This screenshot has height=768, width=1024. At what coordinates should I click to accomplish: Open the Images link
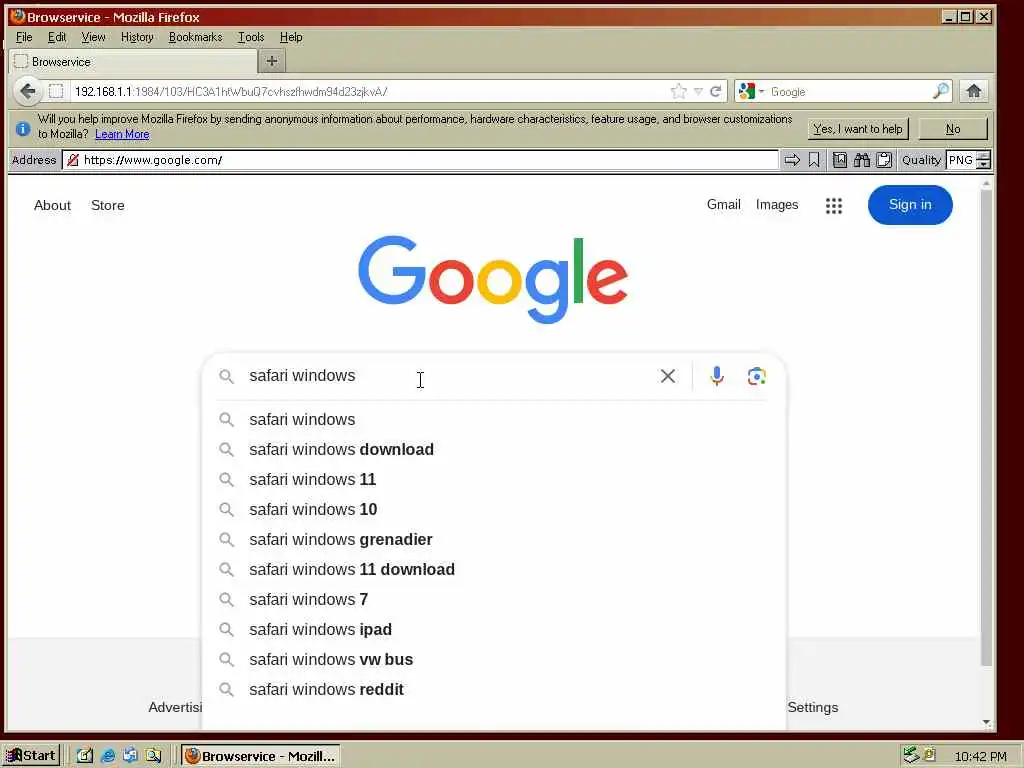776,205
